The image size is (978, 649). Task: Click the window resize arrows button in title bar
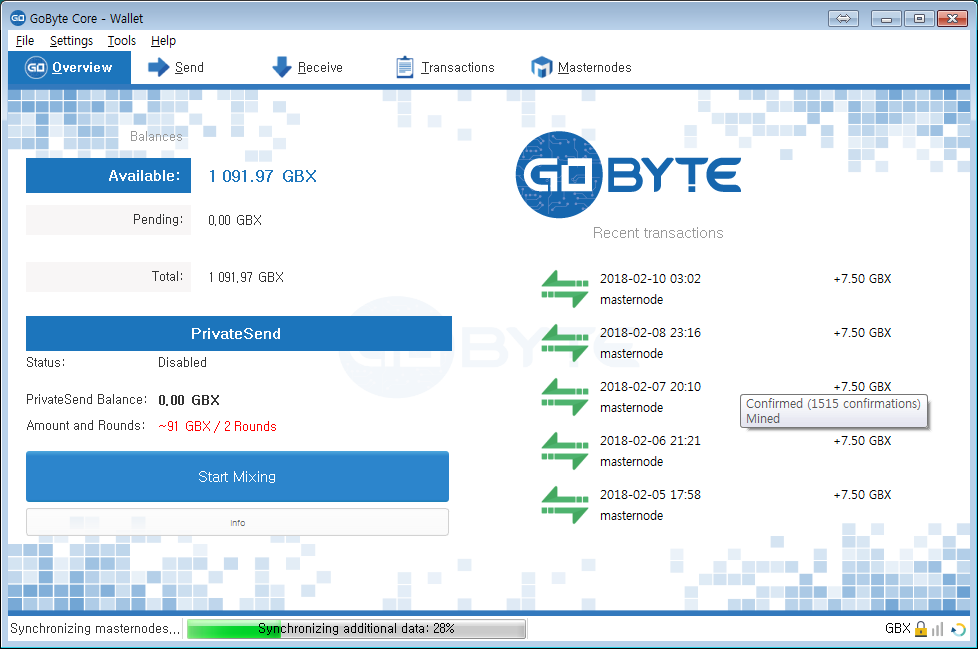[x=843, y=19]
